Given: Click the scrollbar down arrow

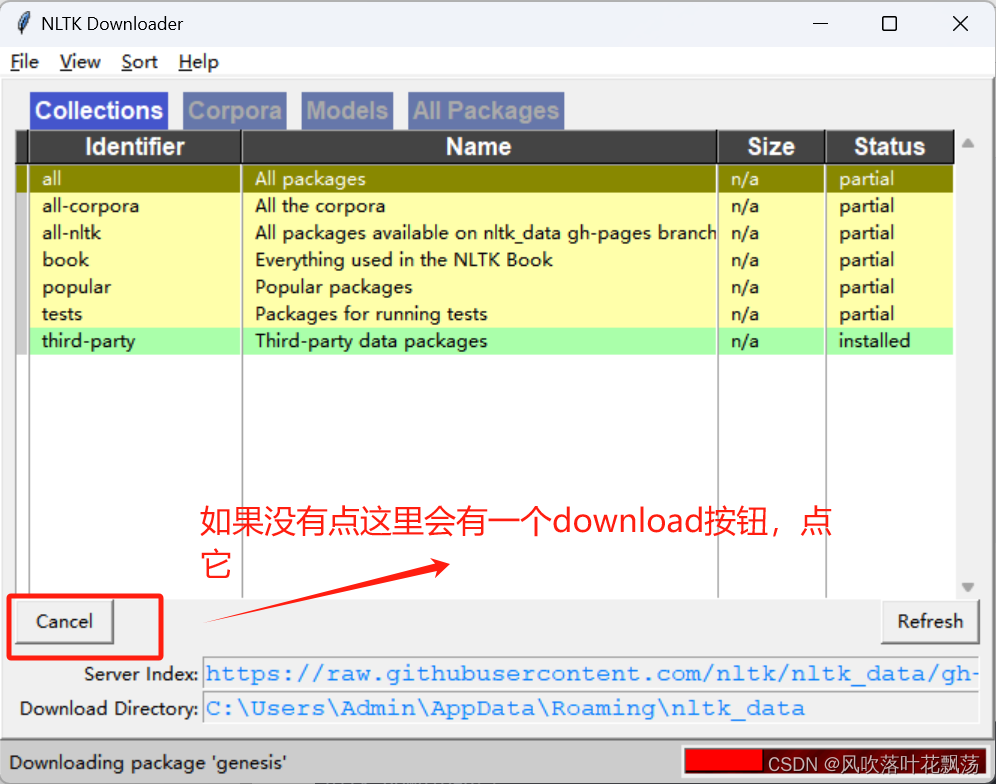Looking at the screenshot, I should [x=968, y=587].
